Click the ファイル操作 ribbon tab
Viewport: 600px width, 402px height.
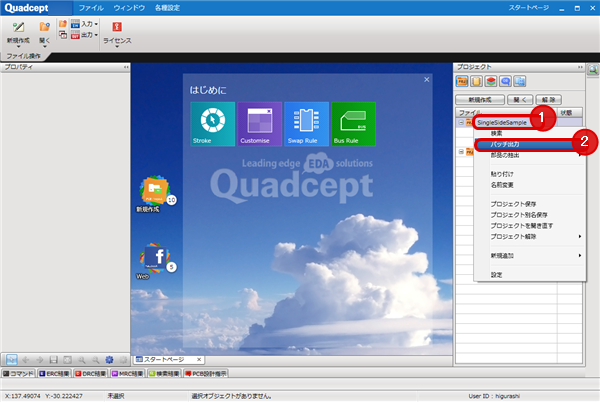click(x=23, y=56)
